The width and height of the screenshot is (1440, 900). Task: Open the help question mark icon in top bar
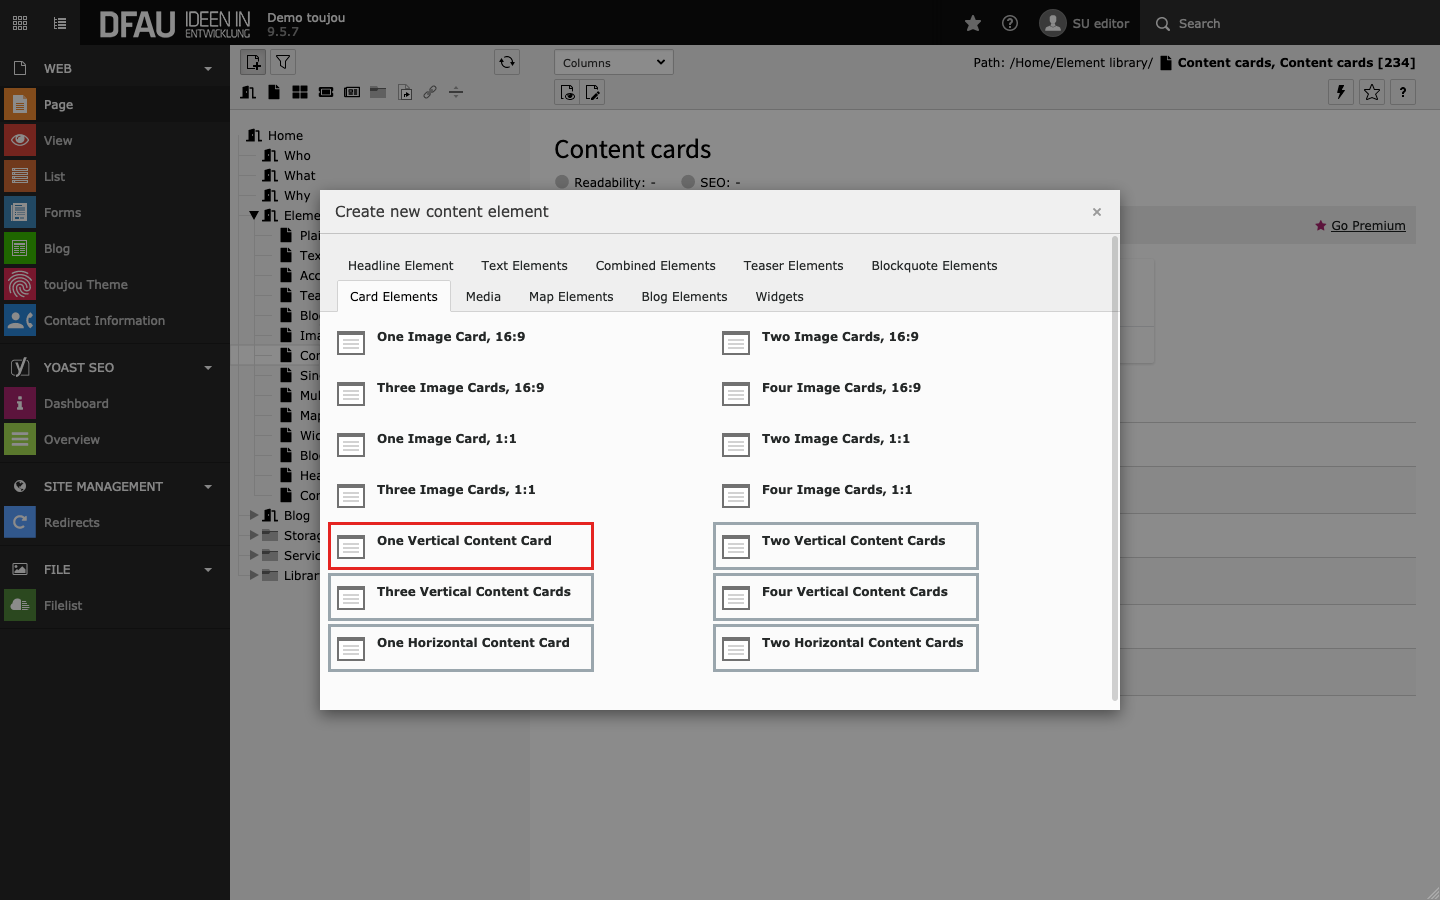pos(1010,23)
